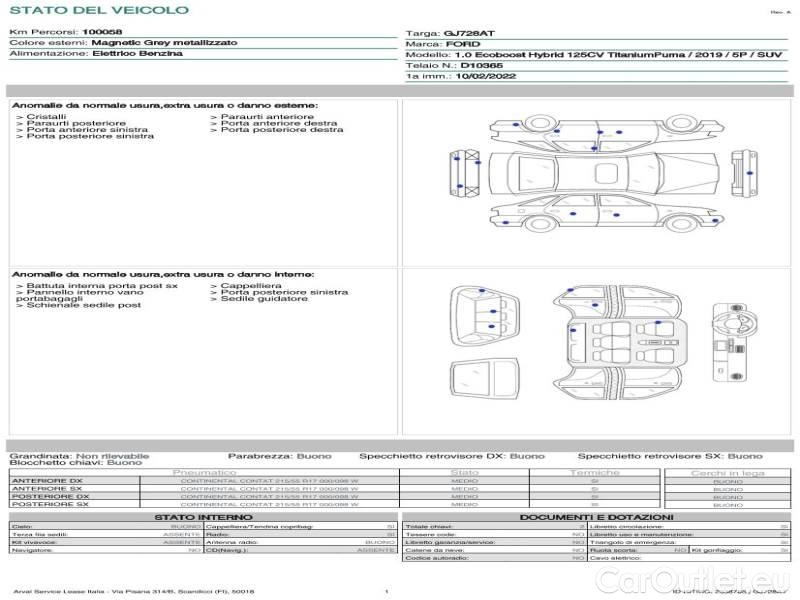The width and height of the screenshot is (800, 600).
Task: Click the 'Termiche' column header
Action: tap(594, 473)
